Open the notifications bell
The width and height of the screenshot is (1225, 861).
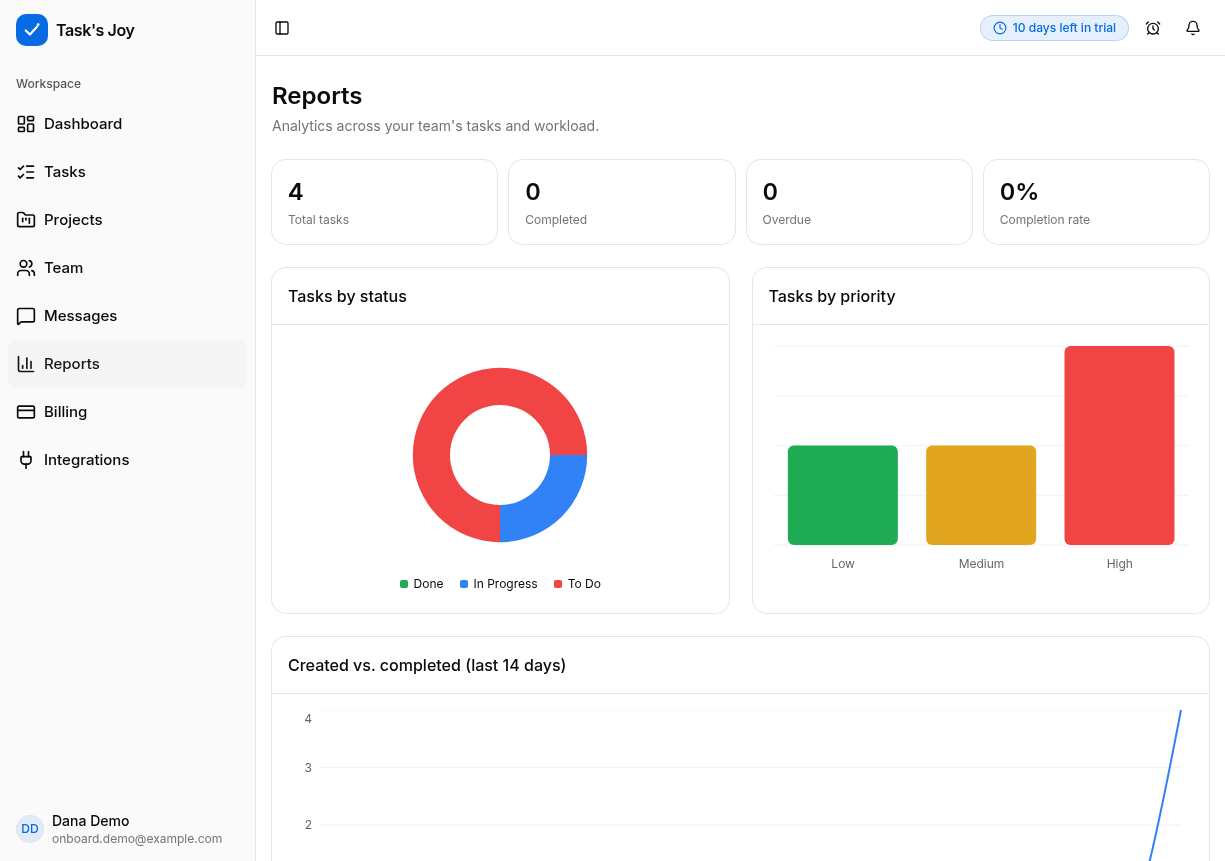(x=1193, y=28)
